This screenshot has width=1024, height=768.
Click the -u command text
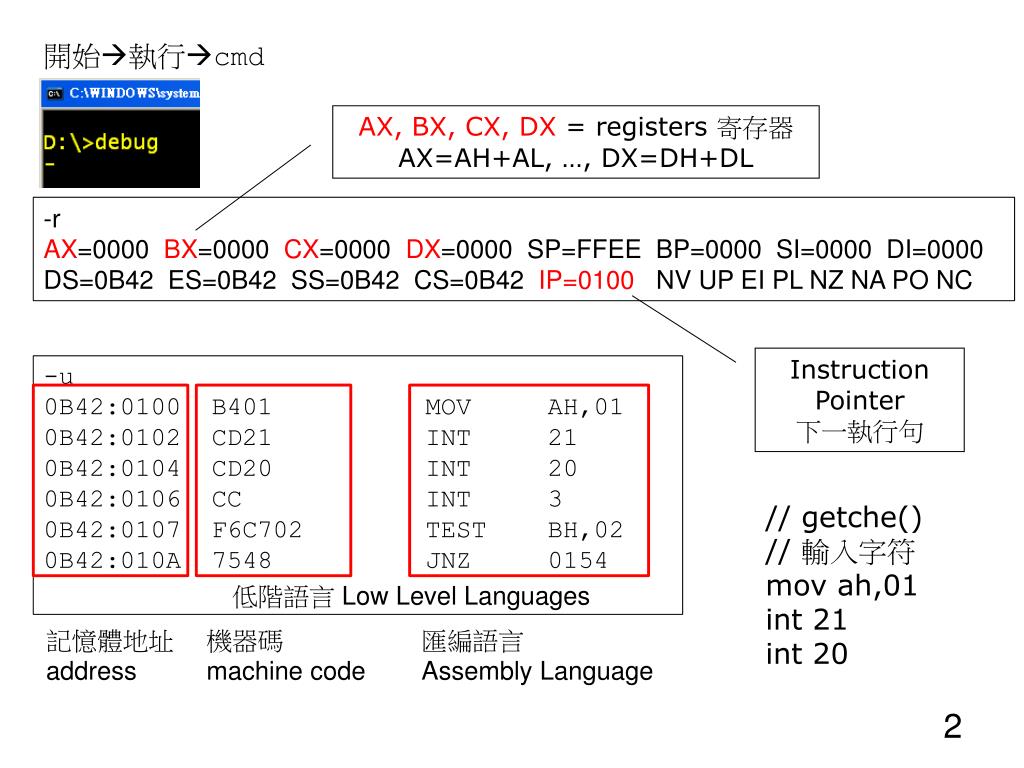point(59,377)
